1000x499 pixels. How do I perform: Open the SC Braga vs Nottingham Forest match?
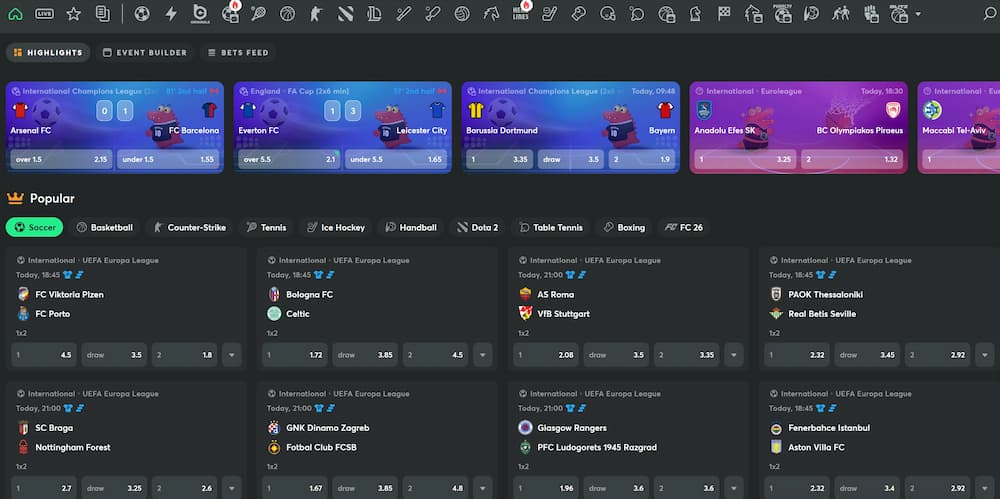(x=124, y=440)
